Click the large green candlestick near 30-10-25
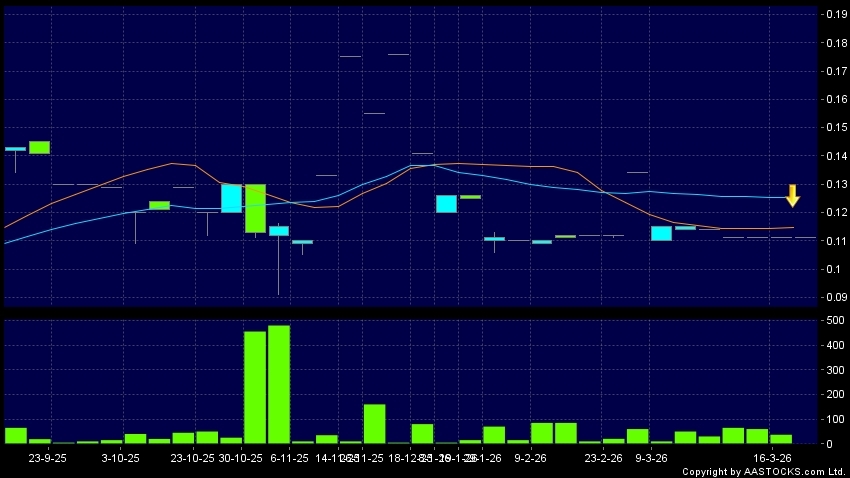Viewport: 850px width, 478px height. click(x=255, y=208)
